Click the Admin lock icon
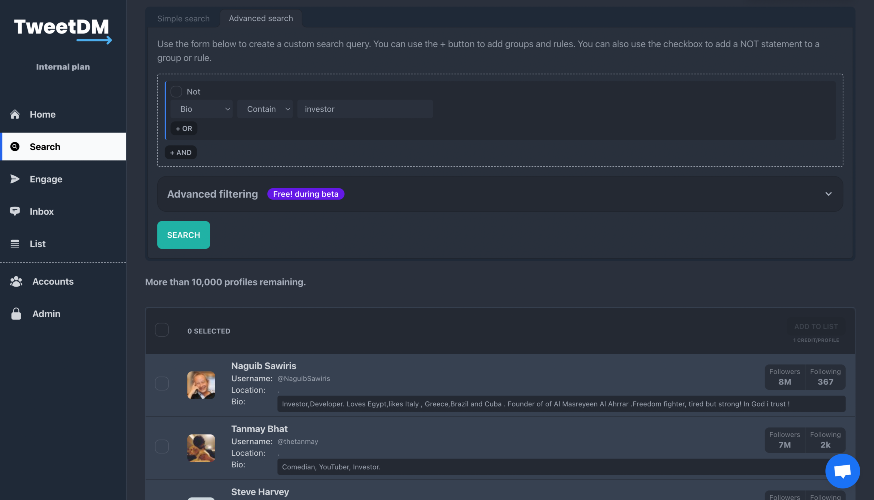The image size is (874, 500). pos(16,314)
